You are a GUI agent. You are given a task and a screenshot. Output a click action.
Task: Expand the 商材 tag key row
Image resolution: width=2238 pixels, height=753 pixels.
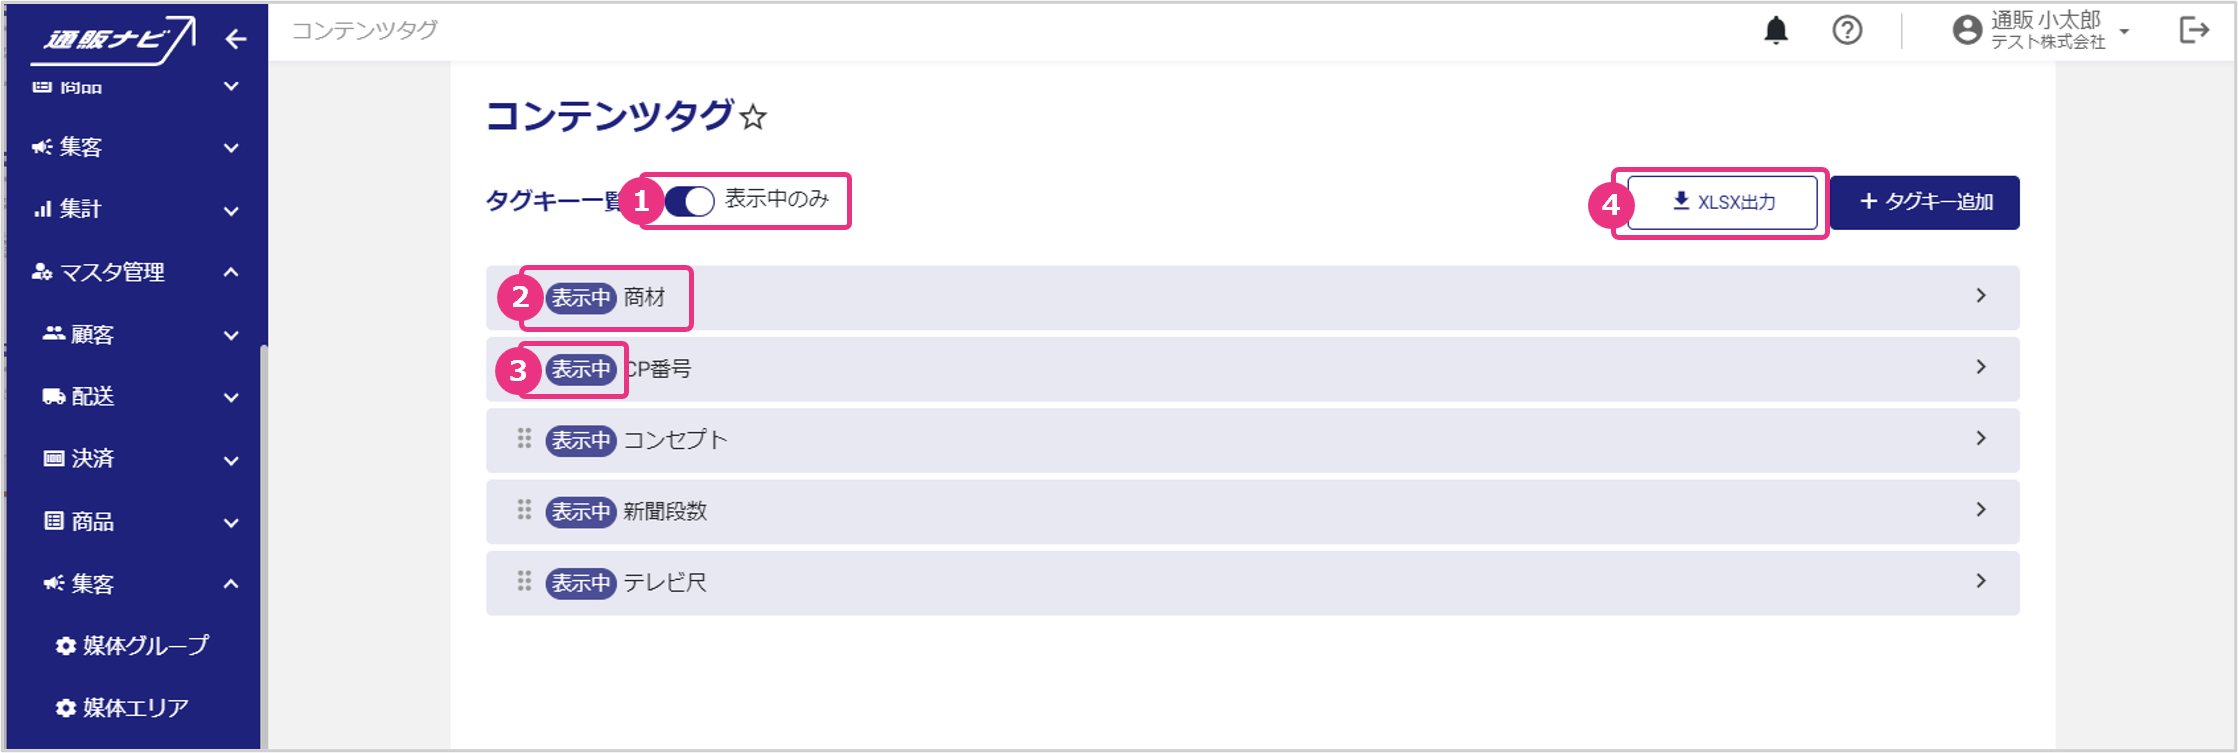(1980, 296)
